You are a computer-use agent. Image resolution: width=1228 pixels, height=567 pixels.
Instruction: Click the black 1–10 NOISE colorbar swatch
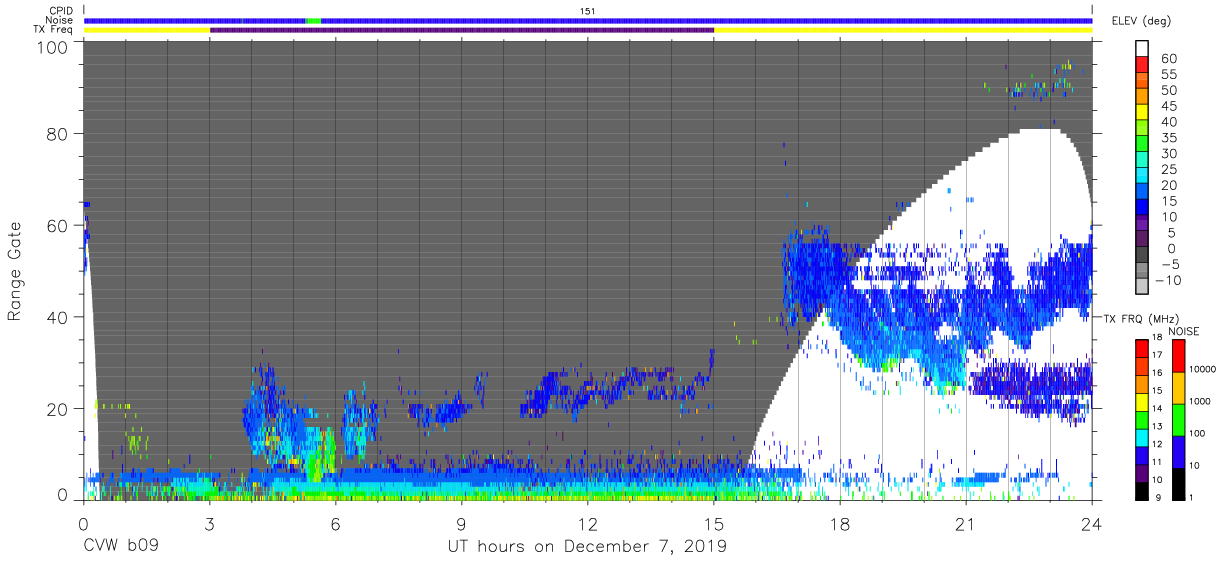point(1181,484)
